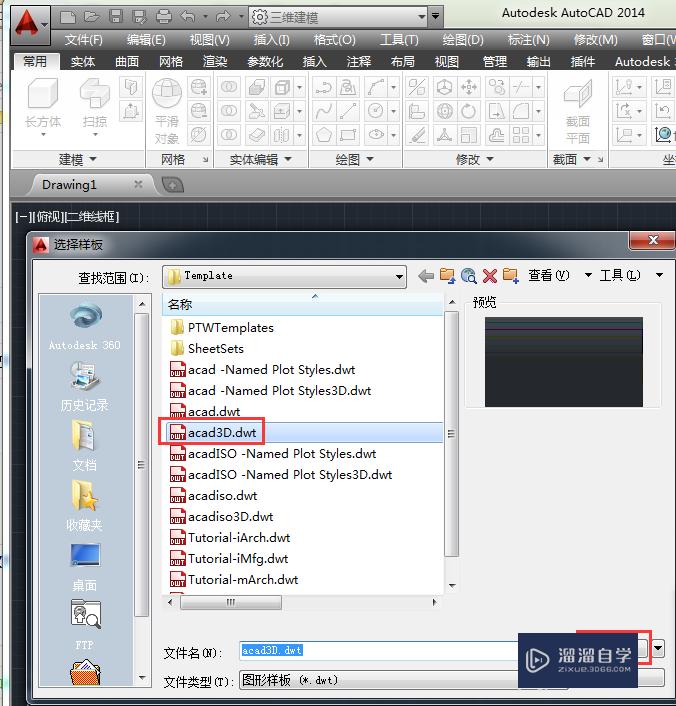This screenshot has height=706, width=676.
Task: Open the 编辑(E) menu
Action: point(146,40)
